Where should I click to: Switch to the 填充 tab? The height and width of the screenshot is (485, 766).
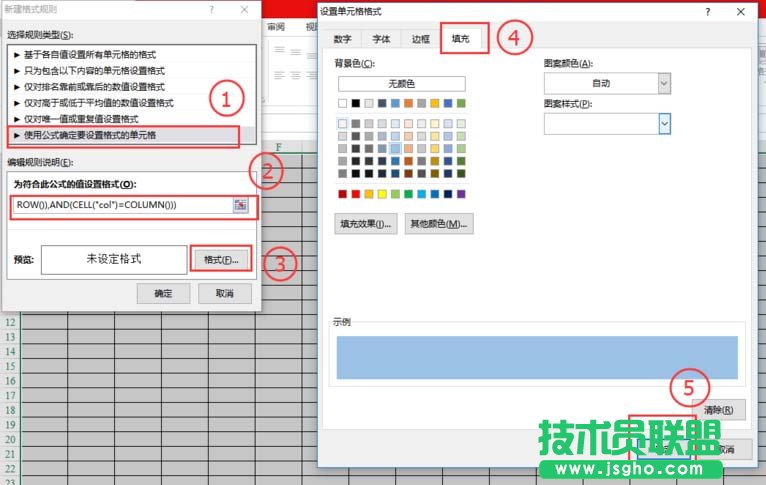point(460,39)
